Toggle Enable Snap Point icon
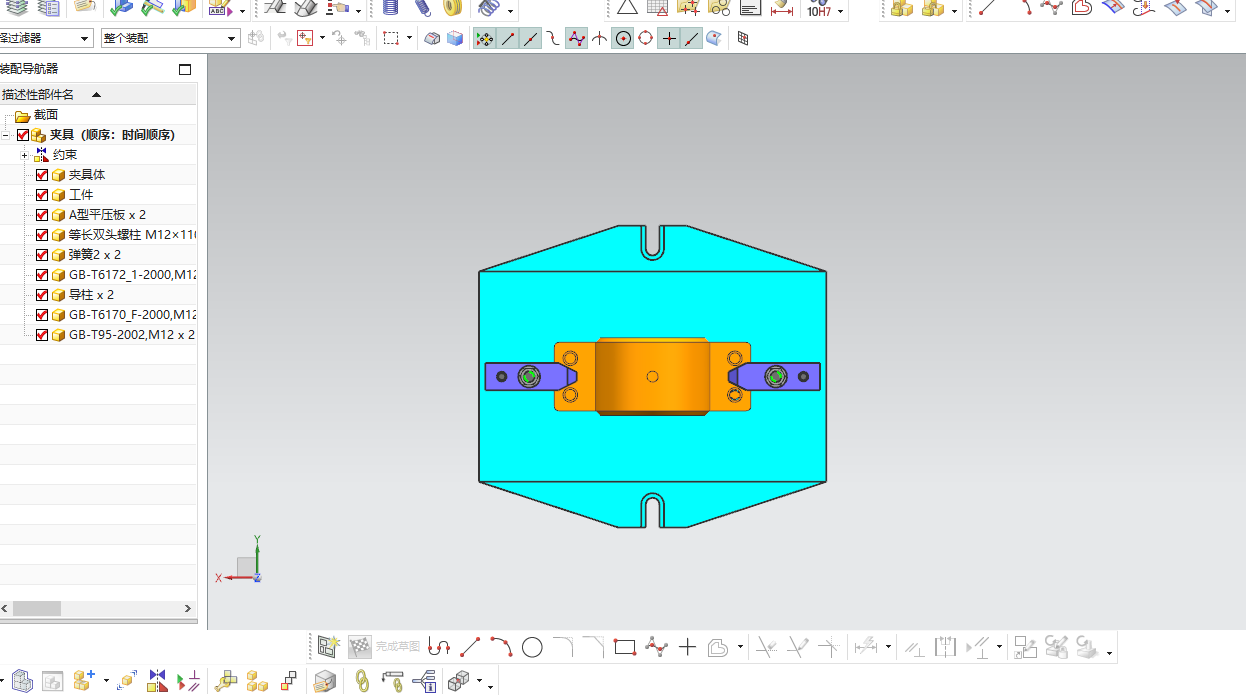The height and width of the screenshot is (695, 1246). [484, 39]
